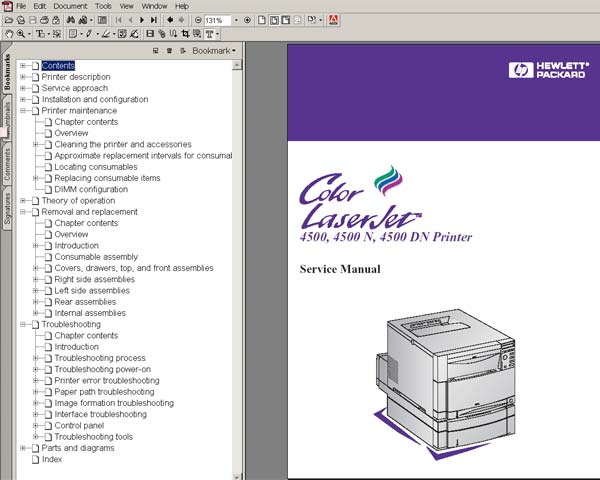Viewport: 600px width, 480px height.
Task: Collapse the Troubleshooting bookmark
Action: (x=23, y=324)
